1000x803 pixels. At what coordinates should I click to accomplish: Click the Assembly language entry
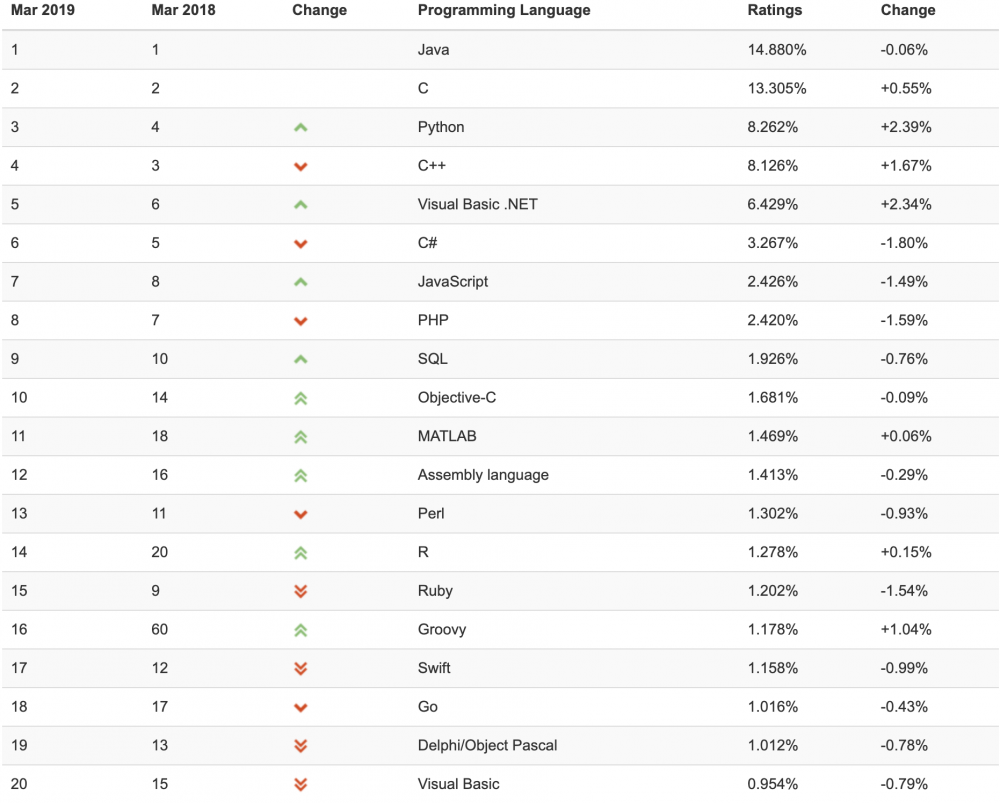pos(483,475)
